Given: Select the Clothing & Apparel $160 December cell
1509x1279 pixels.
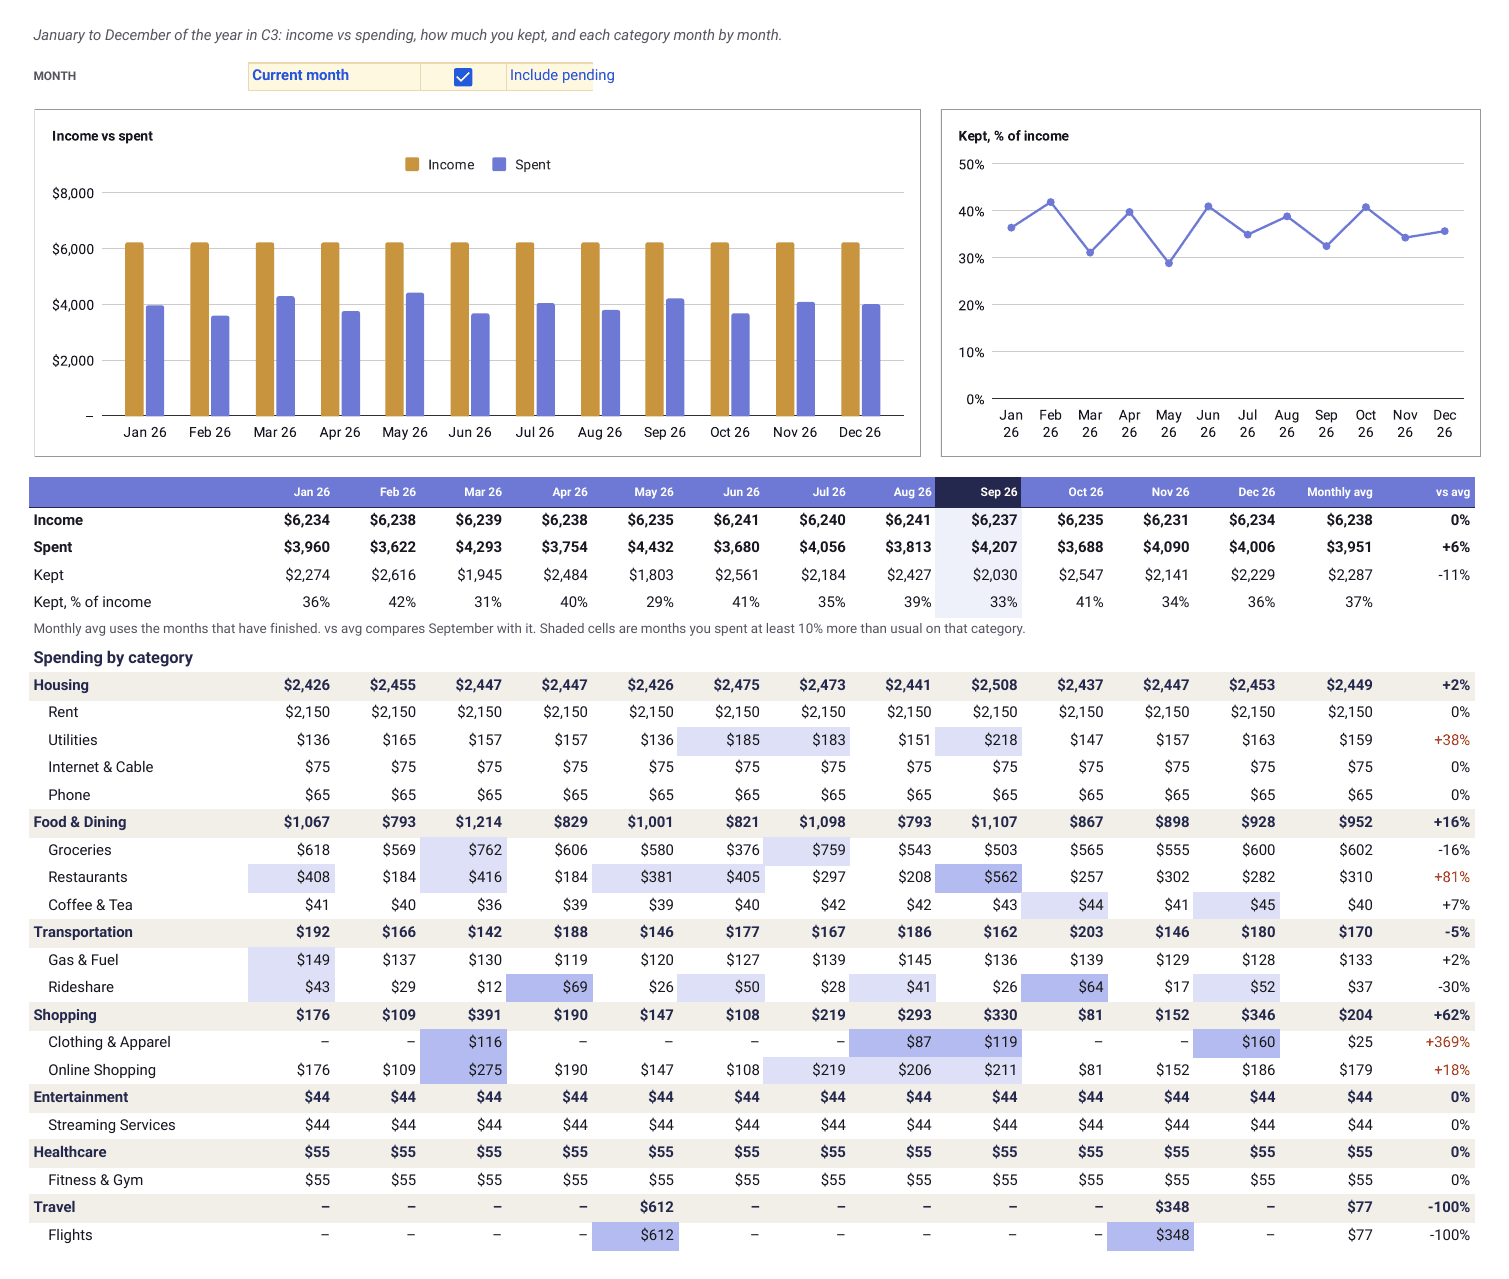Looking at the screenshot, I should (1237, 1042).
